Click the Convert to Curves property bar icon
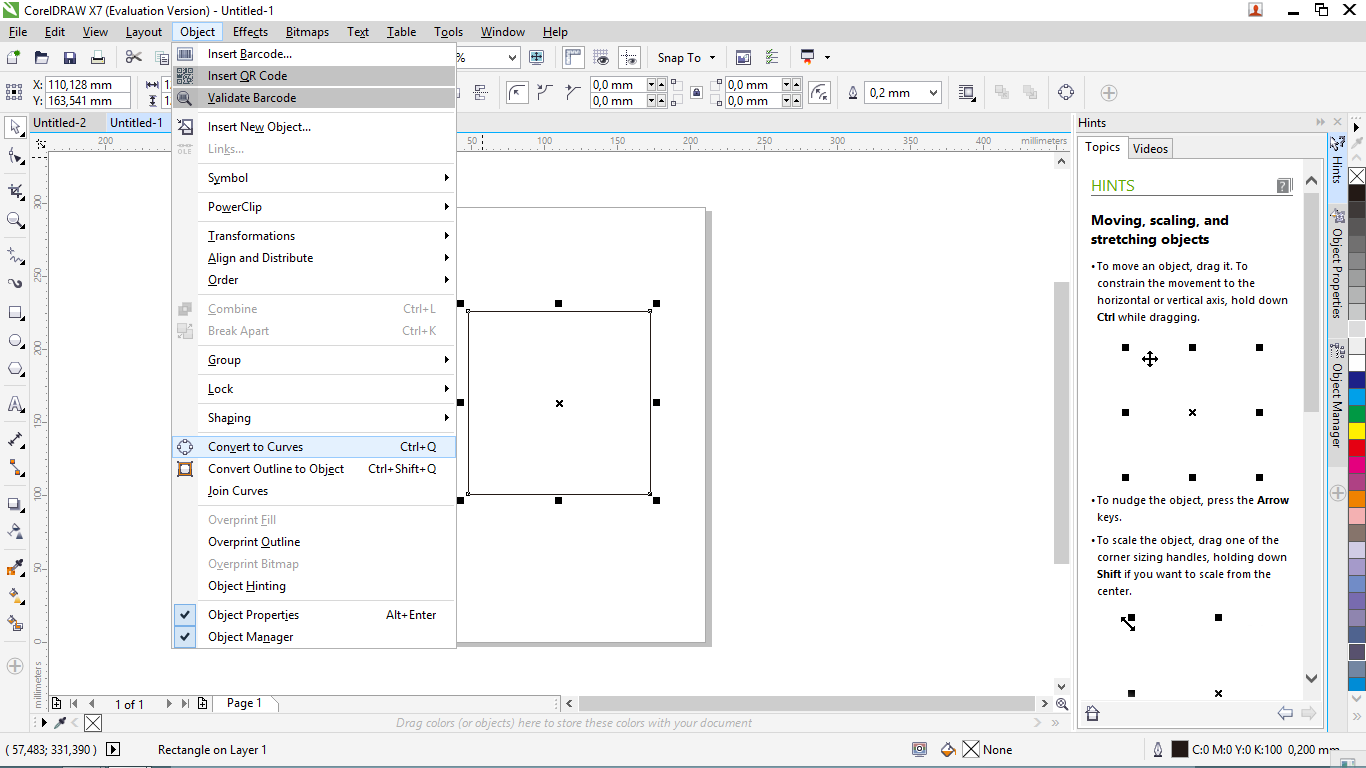1366x768 pixels. point(1066,93)
